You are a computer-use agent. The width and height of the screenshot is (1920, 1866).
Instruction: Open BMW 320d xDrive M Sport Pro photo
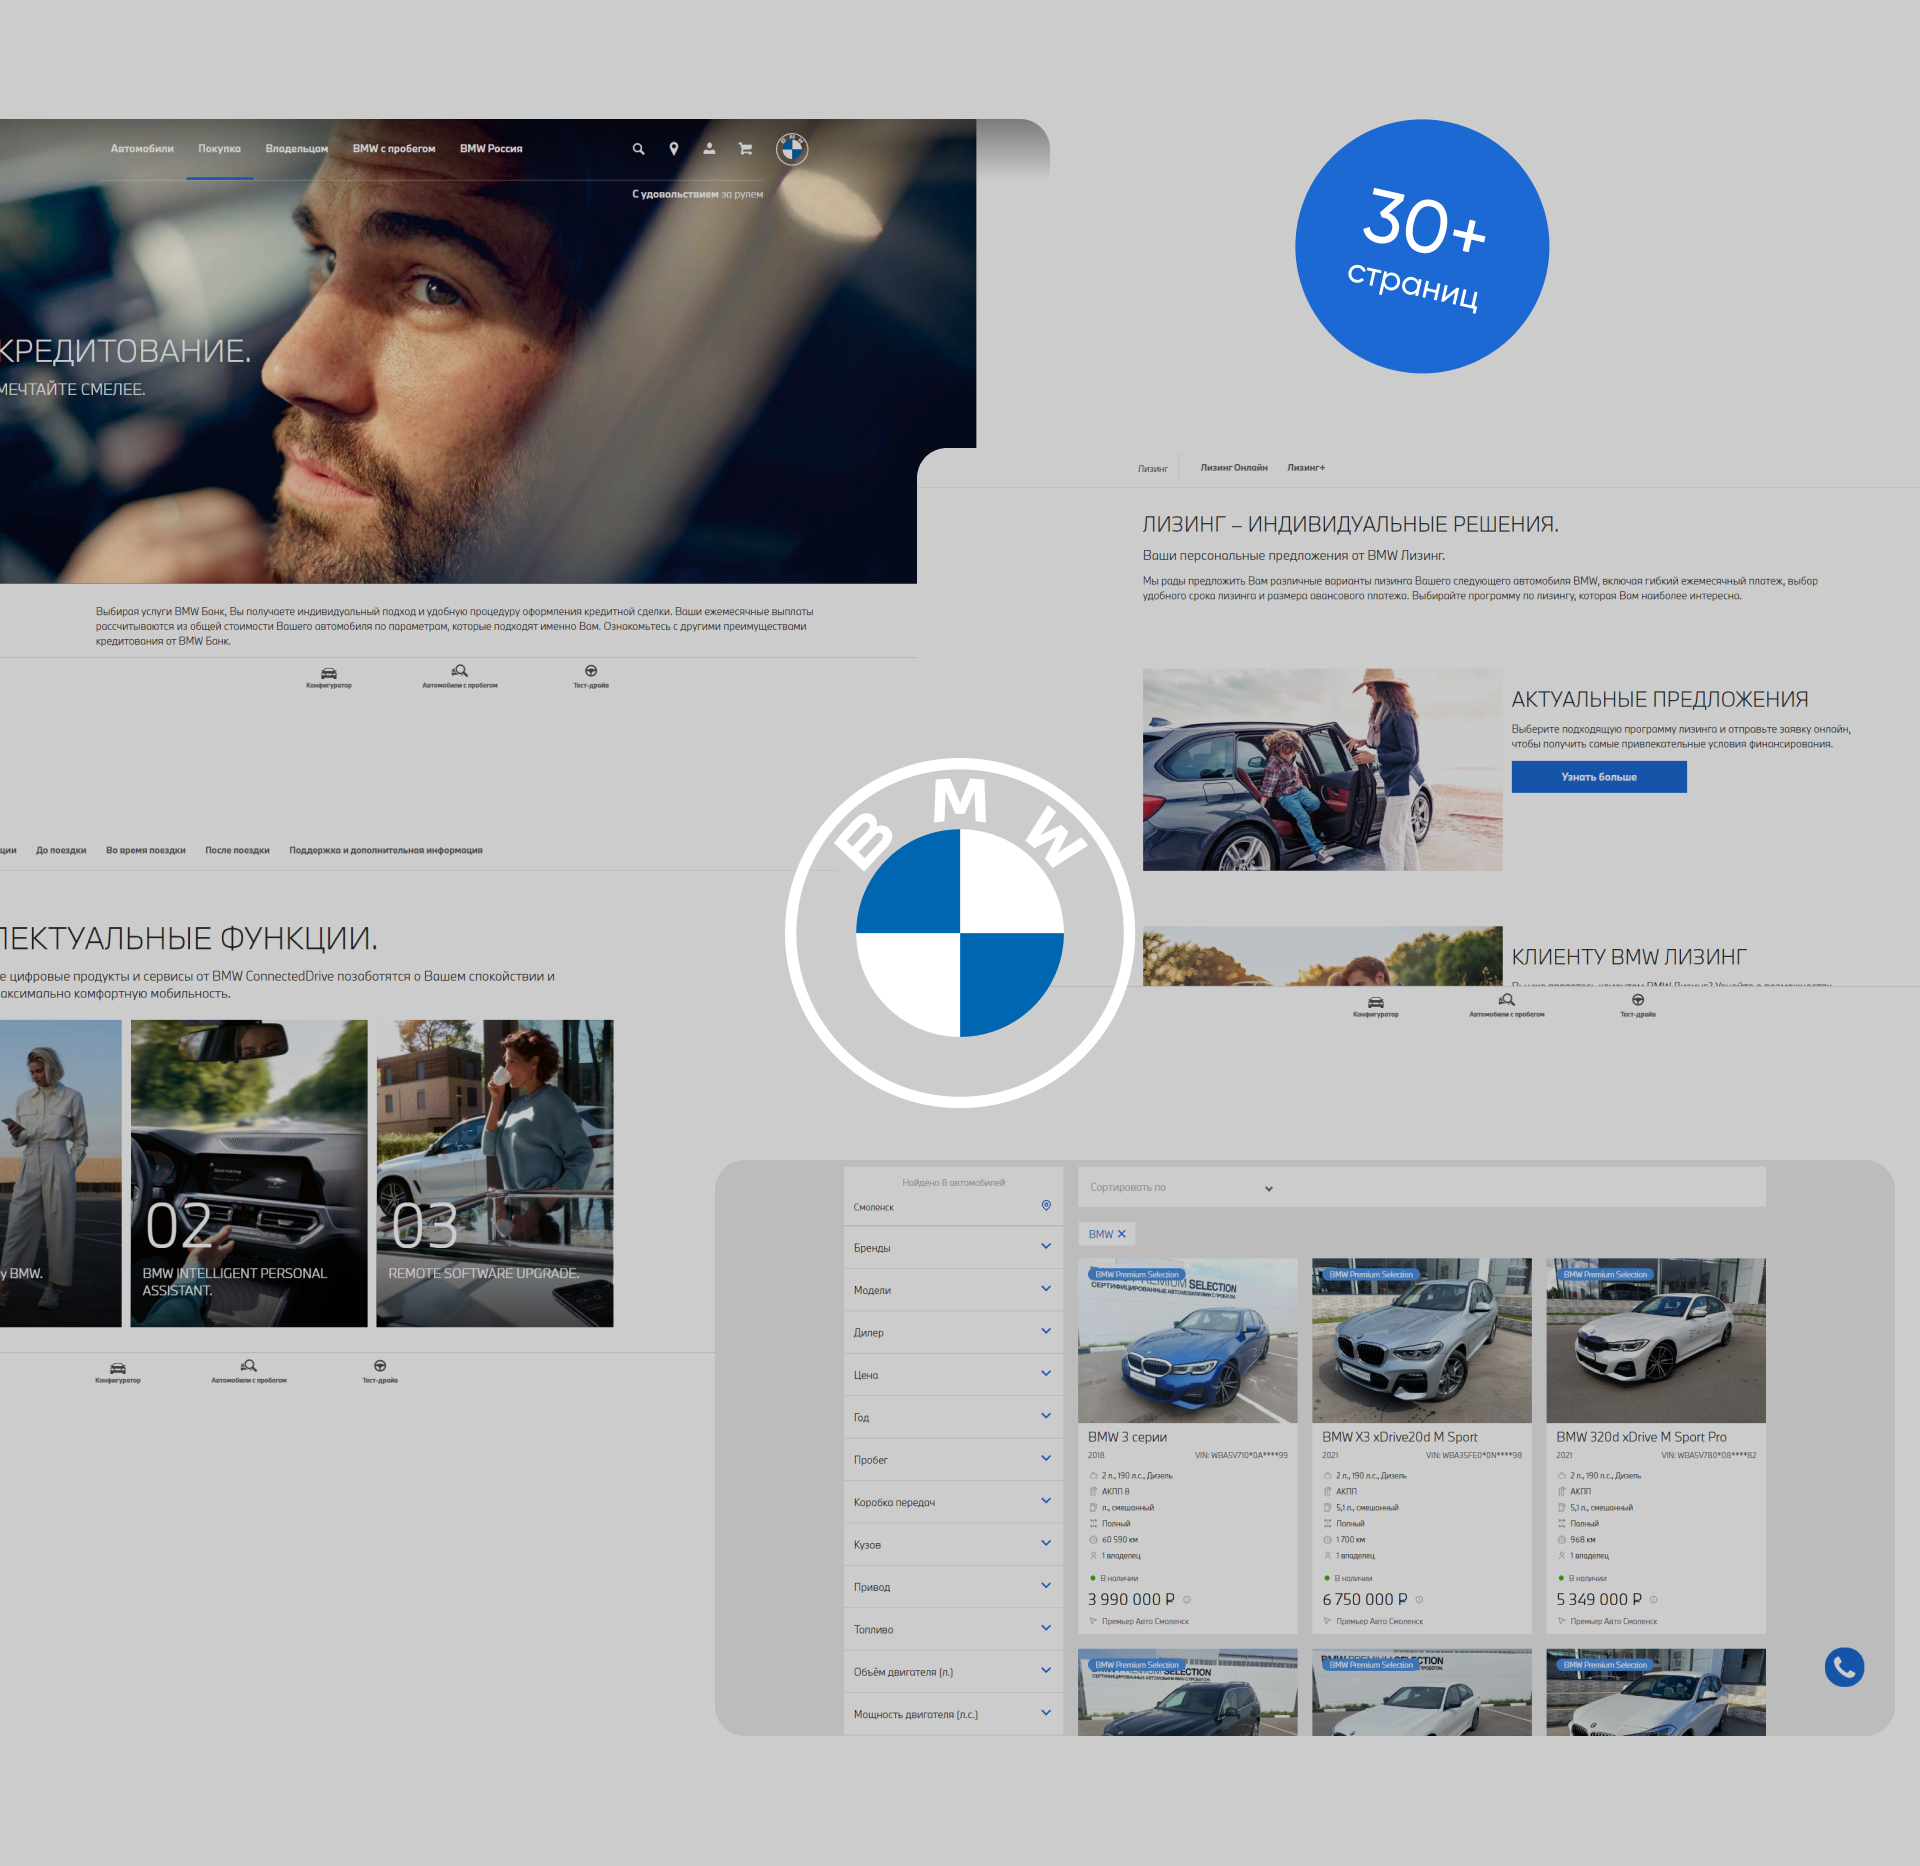click(x=1656, y=1340)
